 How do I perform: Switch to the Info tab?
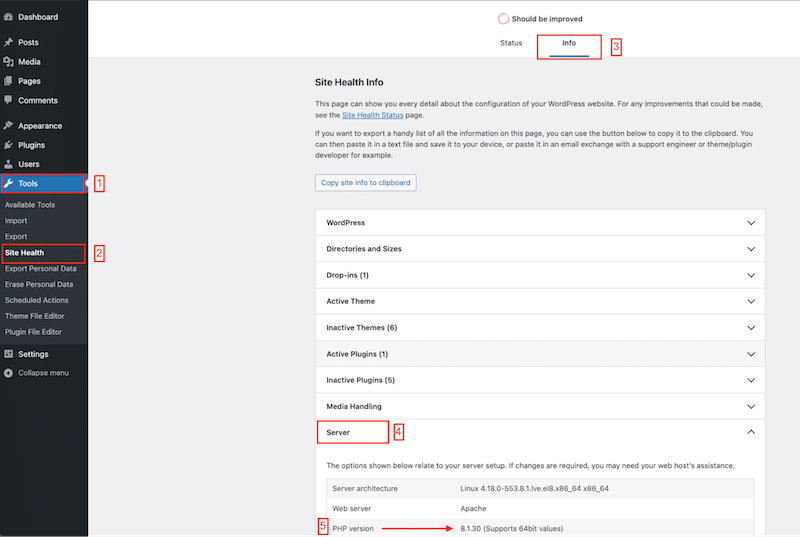(x=569, y=43)
